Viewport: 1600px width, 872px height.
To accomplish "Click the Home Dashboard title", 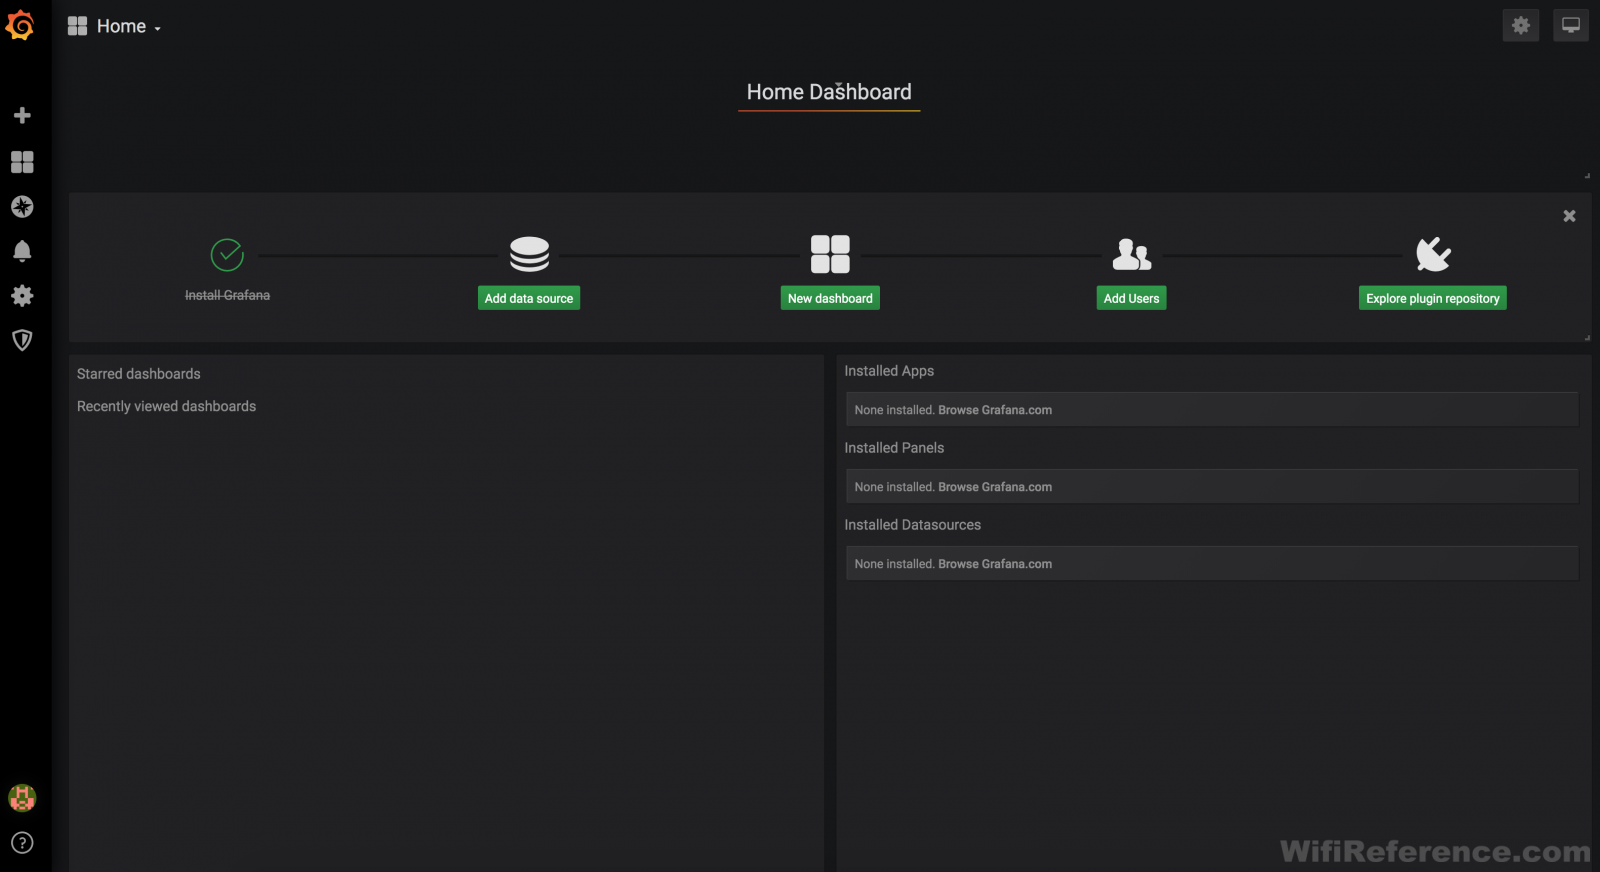I will (x=829, y=92).
